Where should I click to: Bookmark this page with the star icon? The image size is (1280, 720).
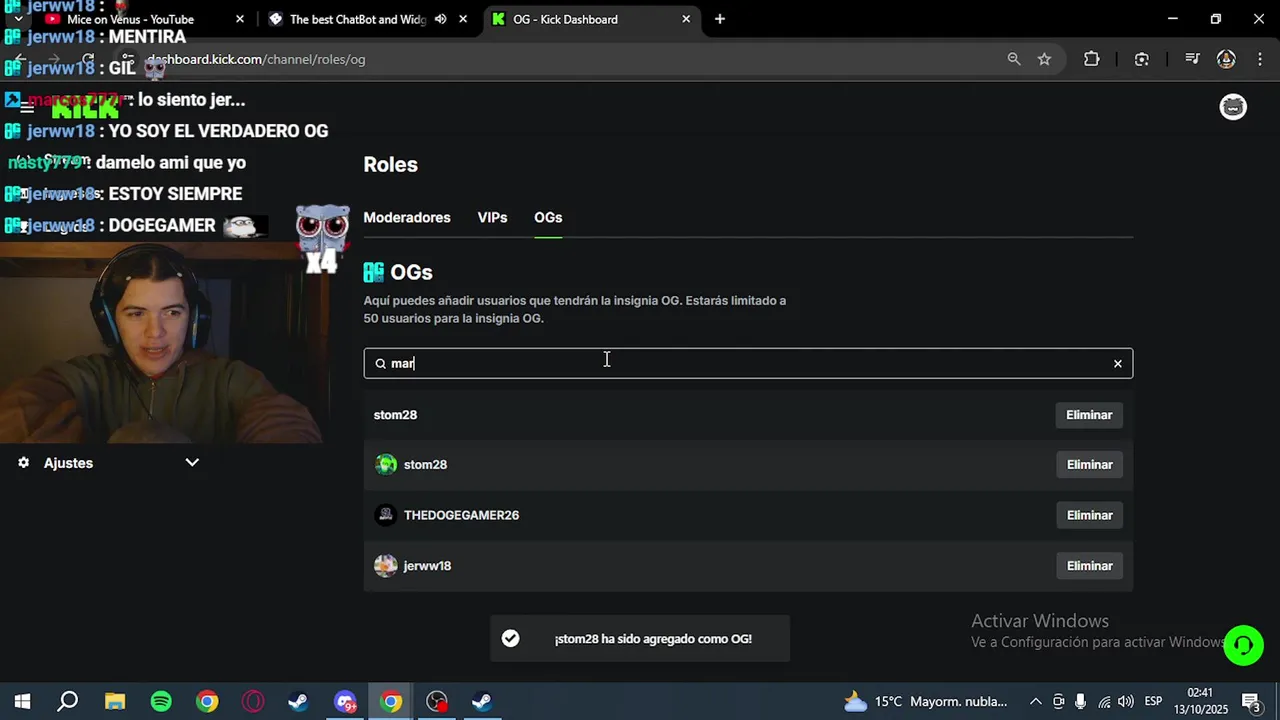point(1044,59)
